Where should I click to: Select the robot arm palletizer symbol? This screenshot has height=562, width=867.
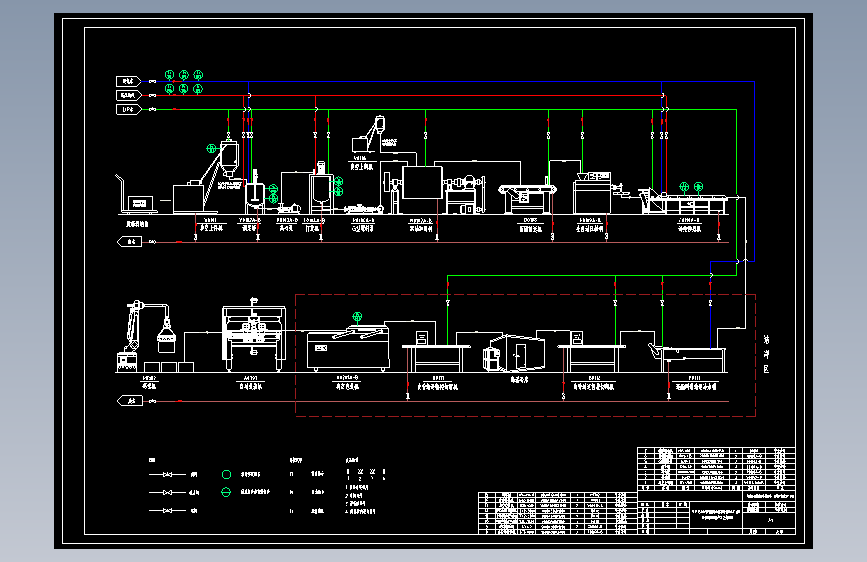(147, 336)
